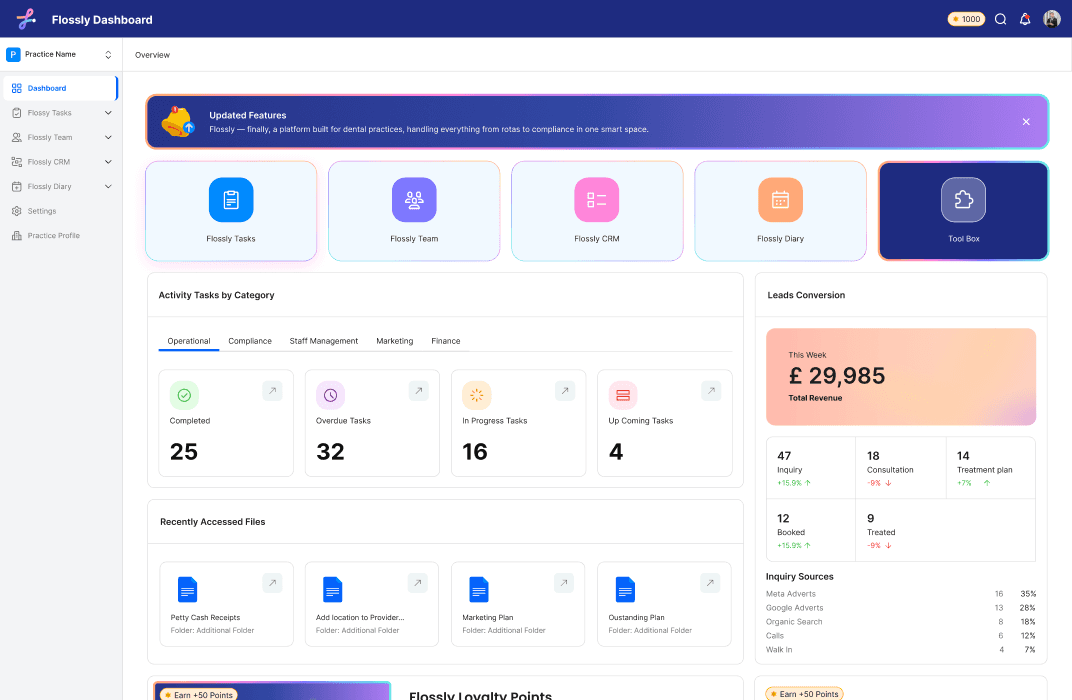The image size is (1072, 700).
Task: Open Flossly CRM via the pink card icon
Action: (x=597, y=199)
